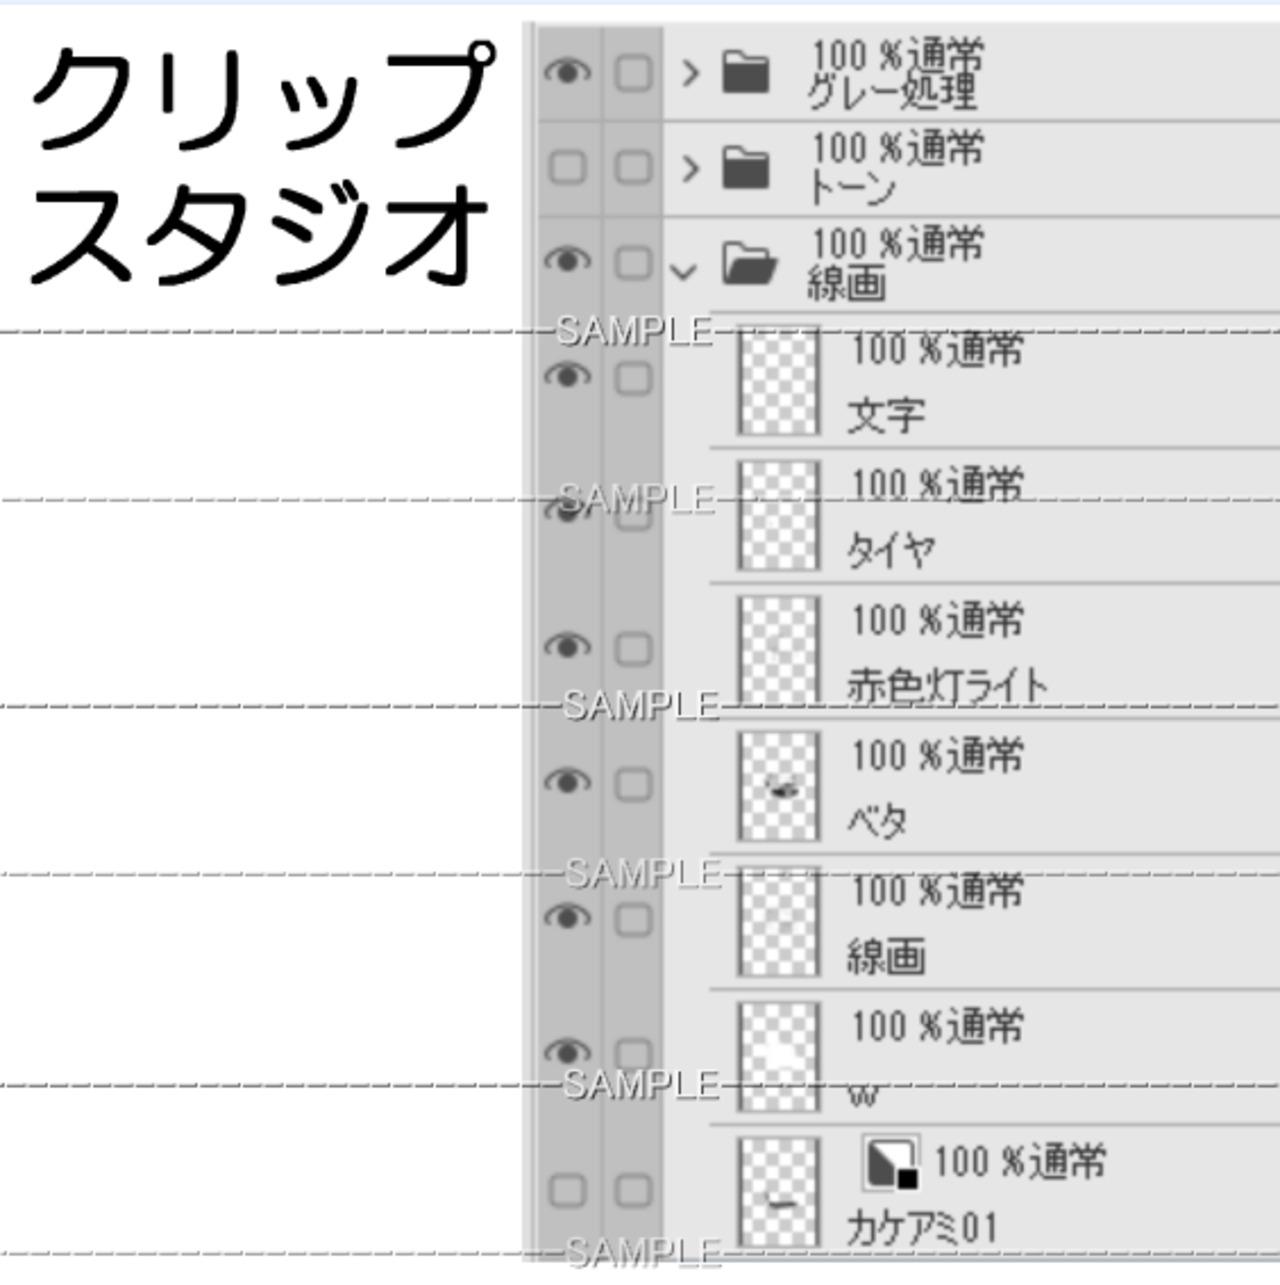Select the ベタ layer thumbnail

(x=778, y=786)
